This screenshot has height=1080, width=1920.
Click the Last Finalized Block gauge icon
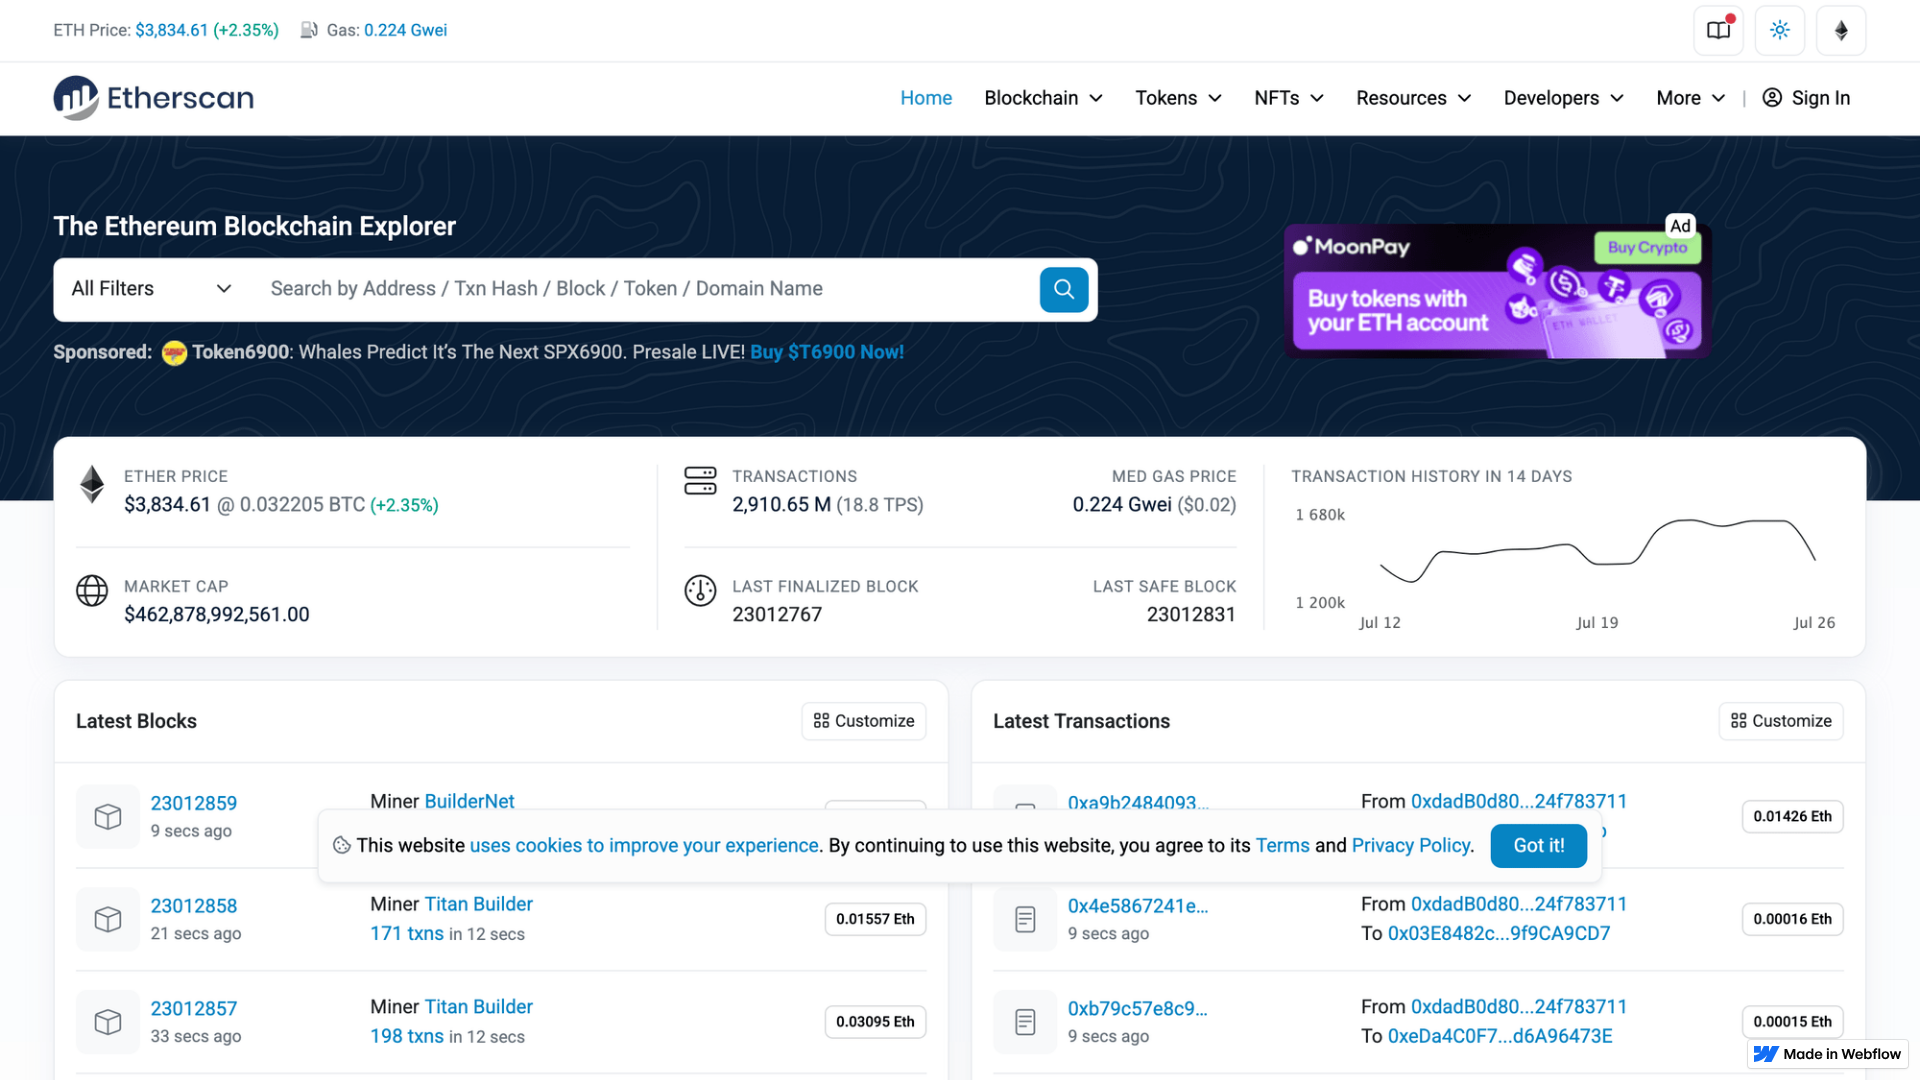point(700,591)
